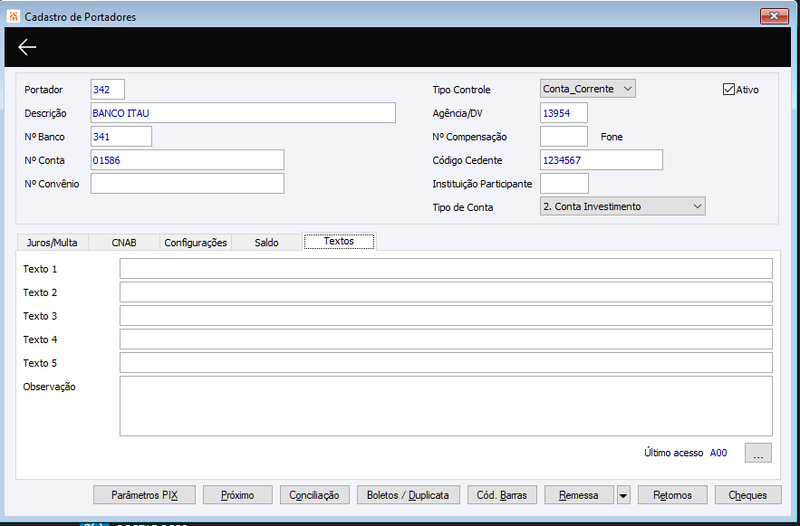The image size is (800, 526).
Task: Focus the Observação text area
Action: coord(446,406)
